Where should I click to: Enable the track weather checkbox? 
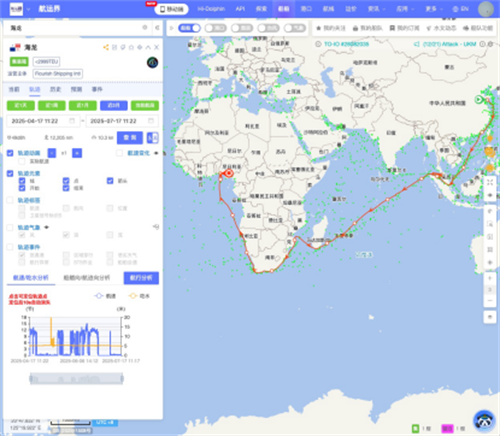point(10,227)
